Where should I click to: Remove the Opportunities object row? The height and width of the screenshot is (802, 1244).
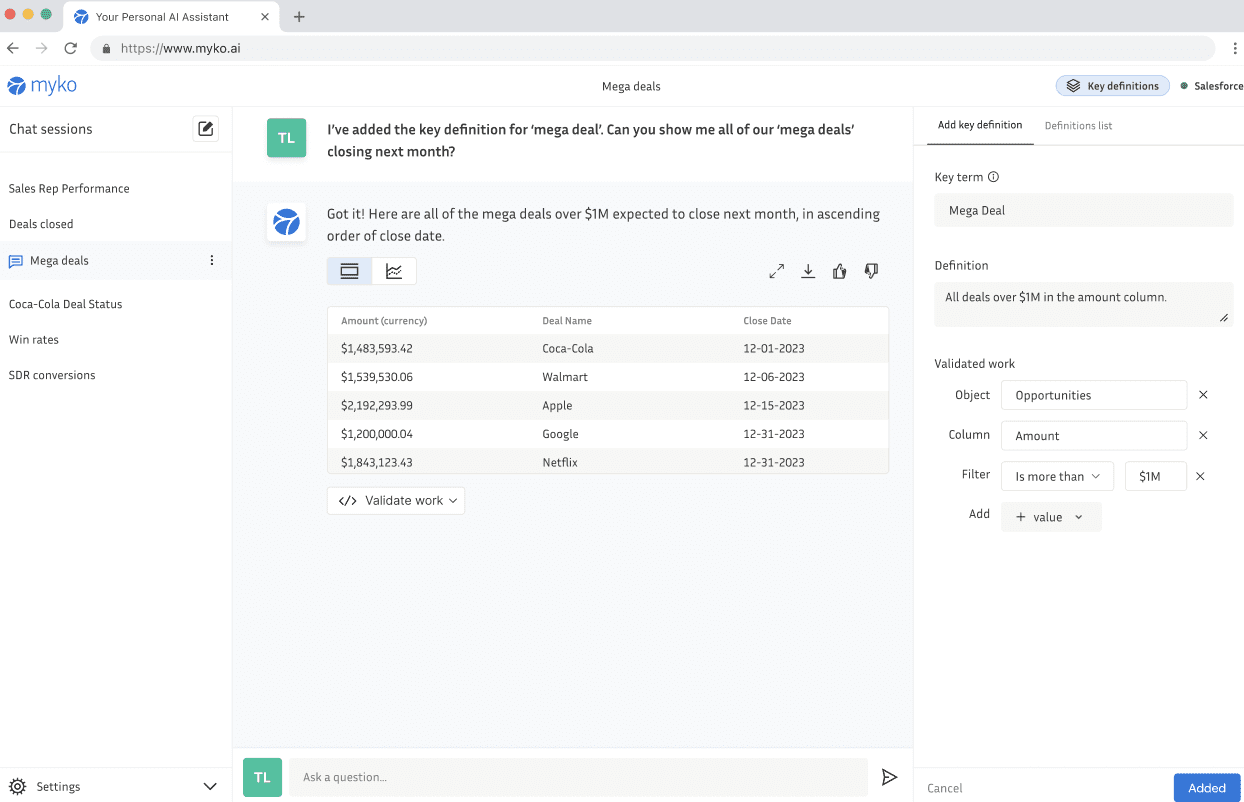[x=1203, y=395]
